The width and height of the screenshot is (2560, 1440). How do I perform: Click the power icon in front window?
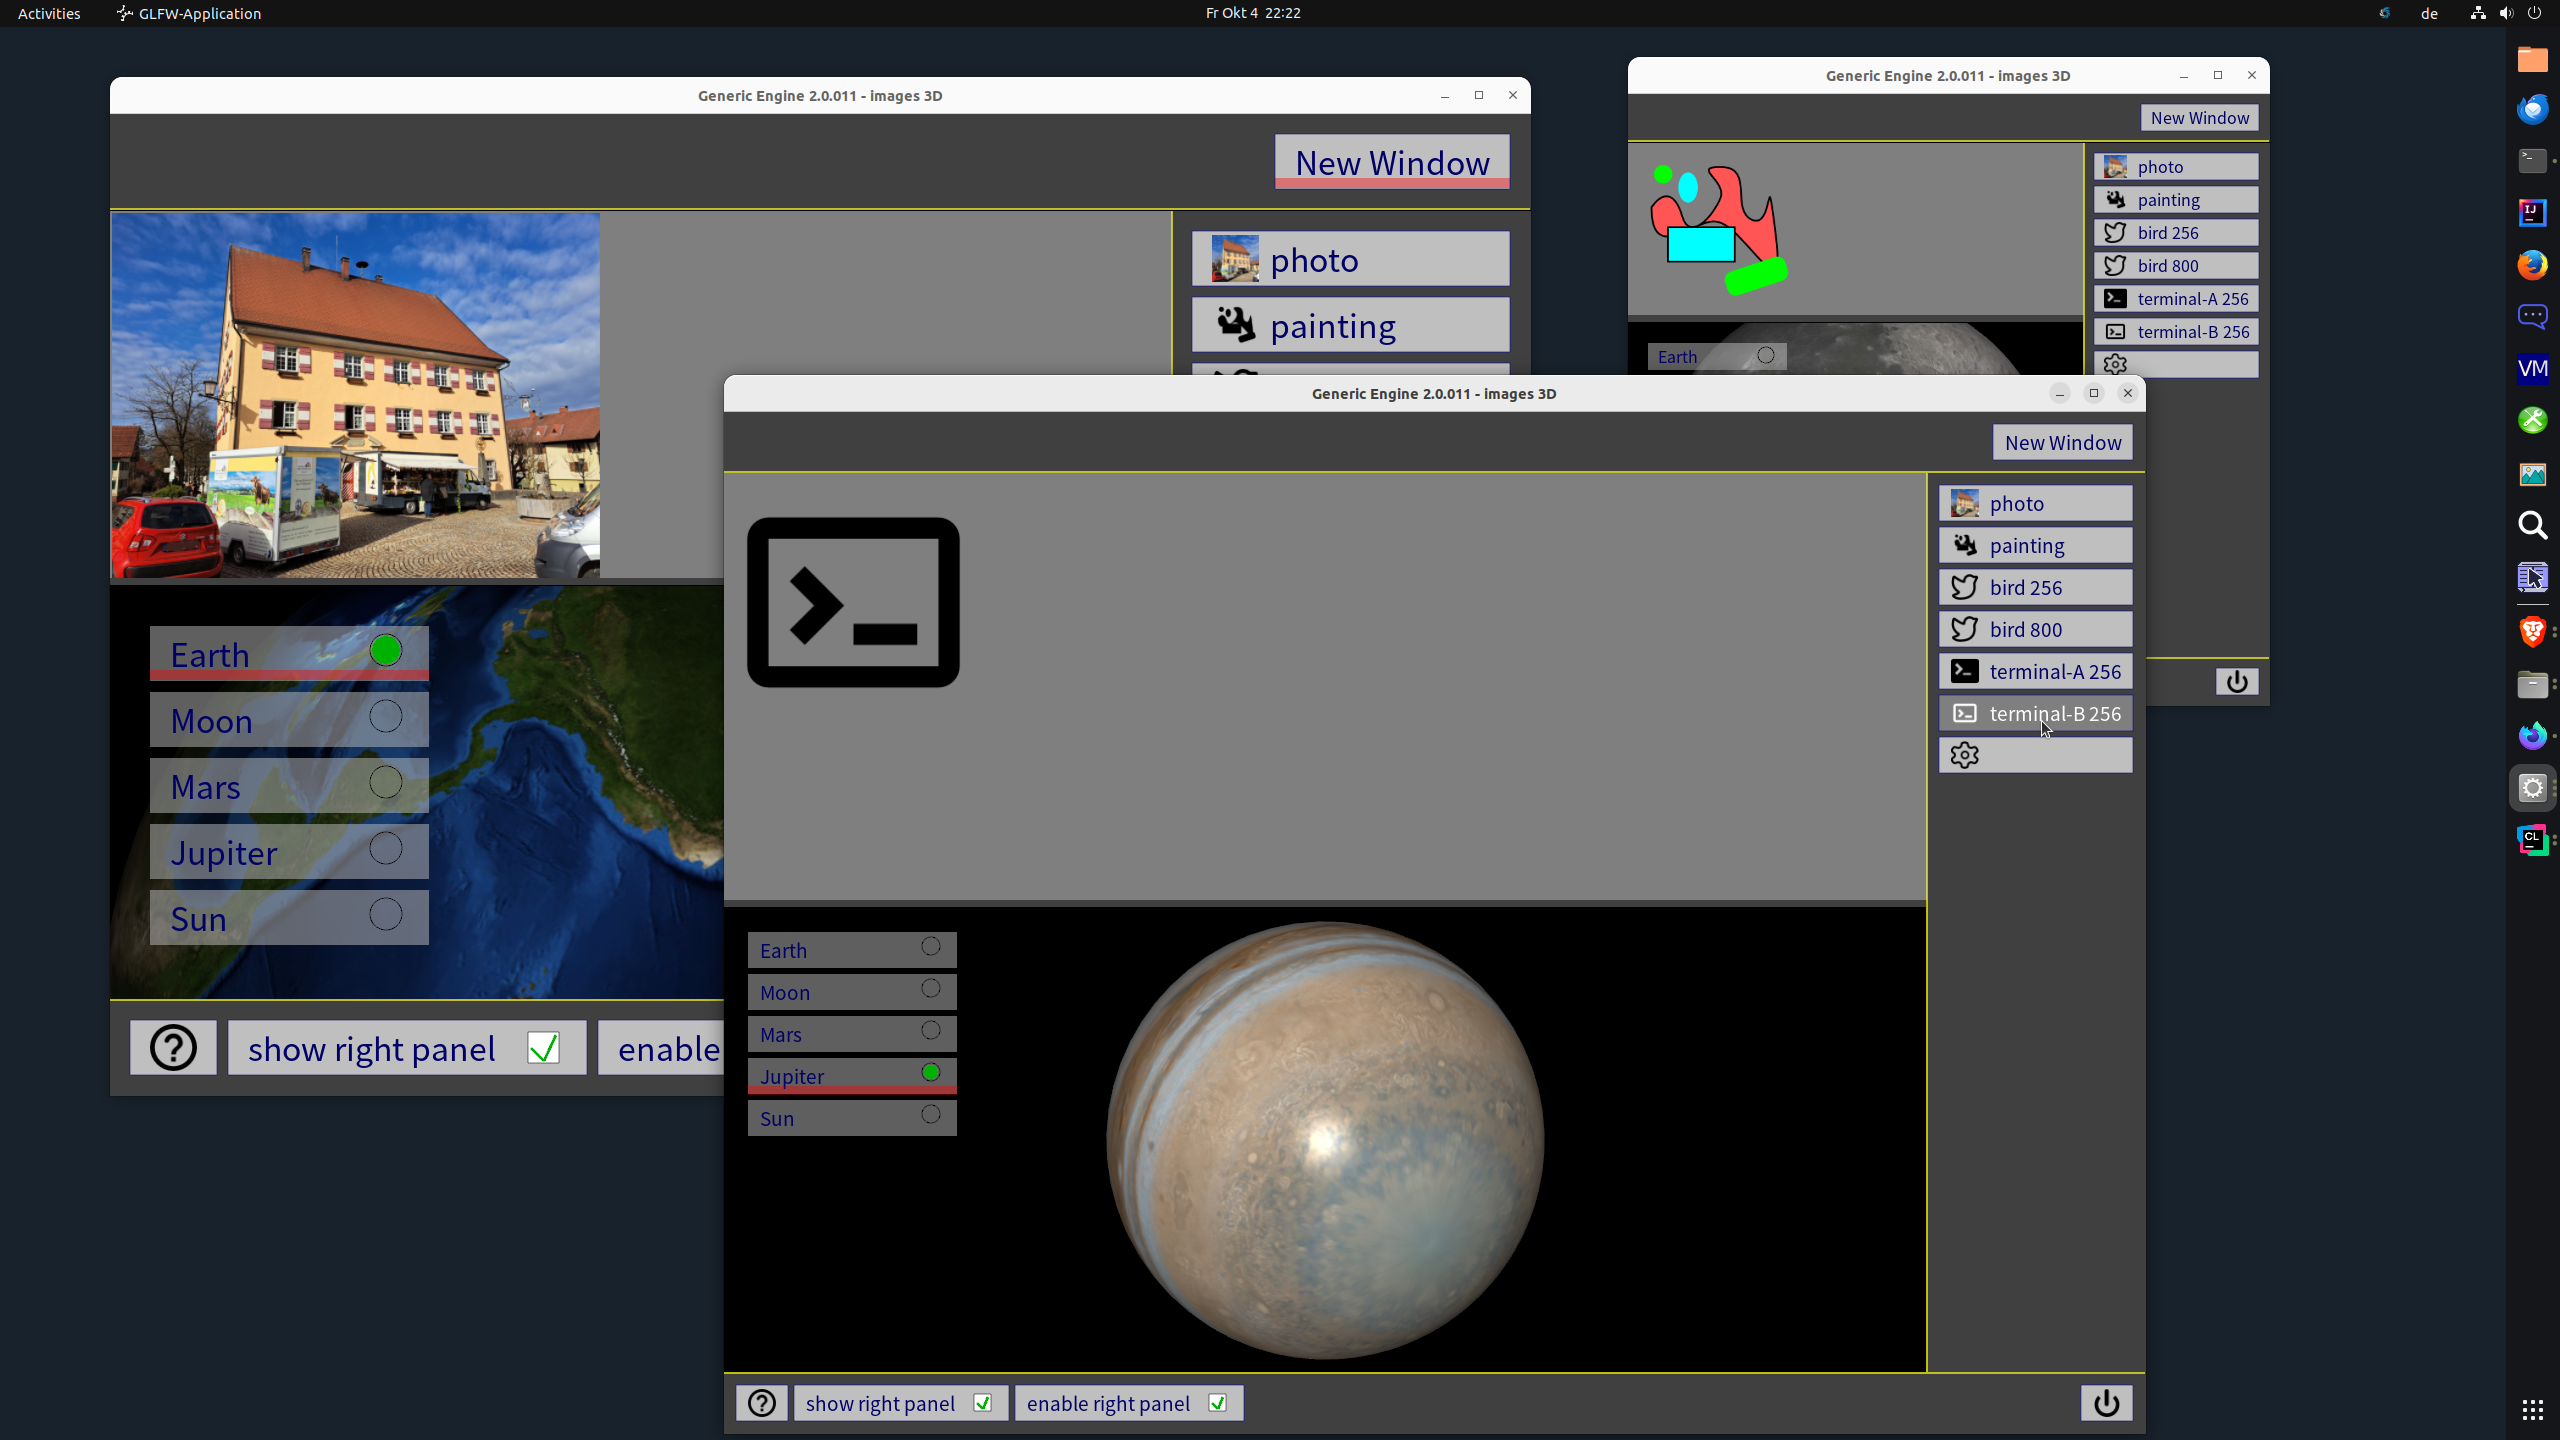tap(2106, 1403)
